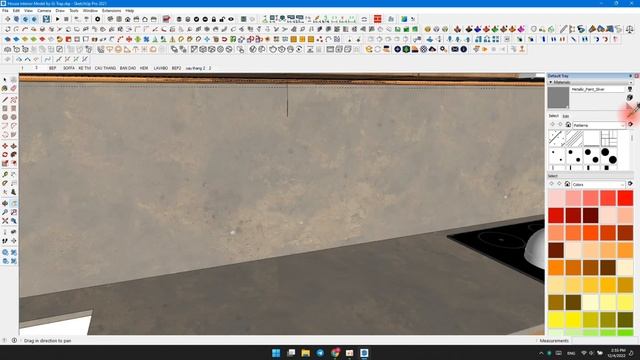The height and width of the screenshot is (360, 640).
Task: Pin the Default Tray panel
Action: (631, 76)
